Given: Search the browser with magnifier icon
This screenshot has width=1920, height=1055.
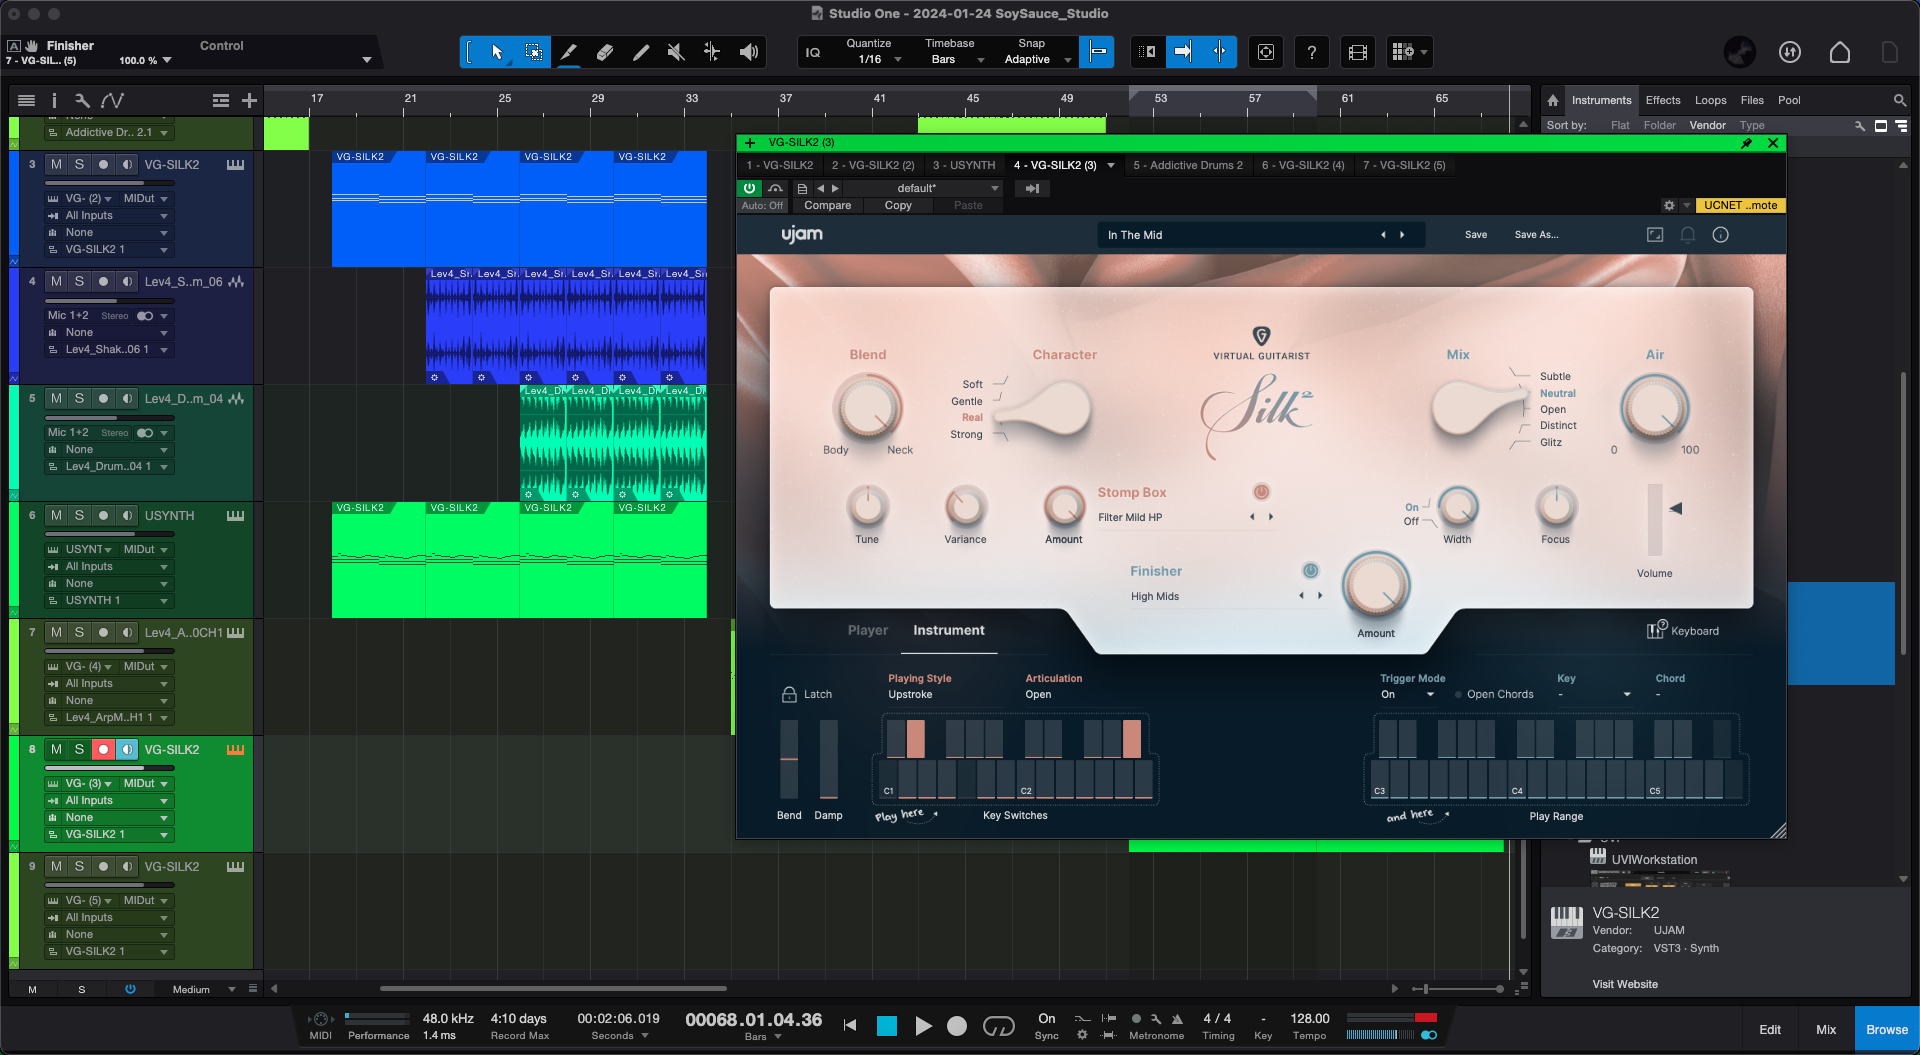Looking at the screenshot, I should [x=1899, y=100].
